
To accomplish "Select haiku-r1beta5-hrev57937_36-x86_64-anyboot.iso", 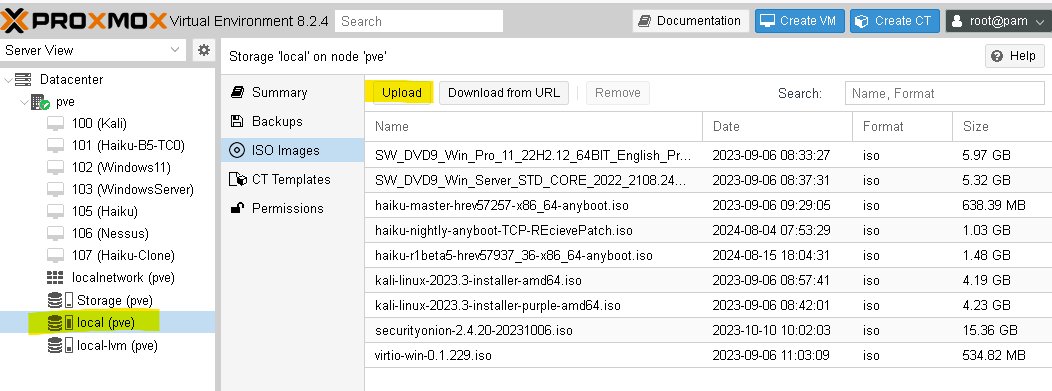I will tap(708, 256).
